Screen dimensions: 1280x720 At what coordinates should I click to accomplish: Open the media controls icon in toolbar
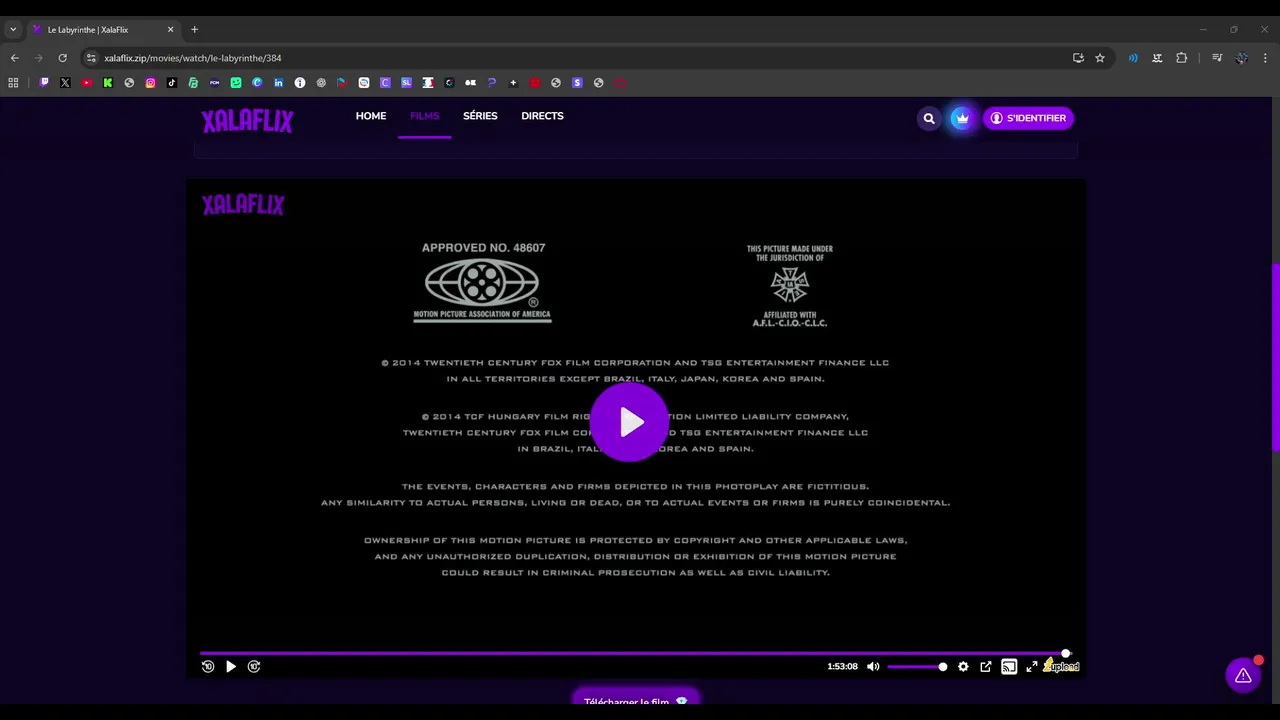pos(1217,58)
